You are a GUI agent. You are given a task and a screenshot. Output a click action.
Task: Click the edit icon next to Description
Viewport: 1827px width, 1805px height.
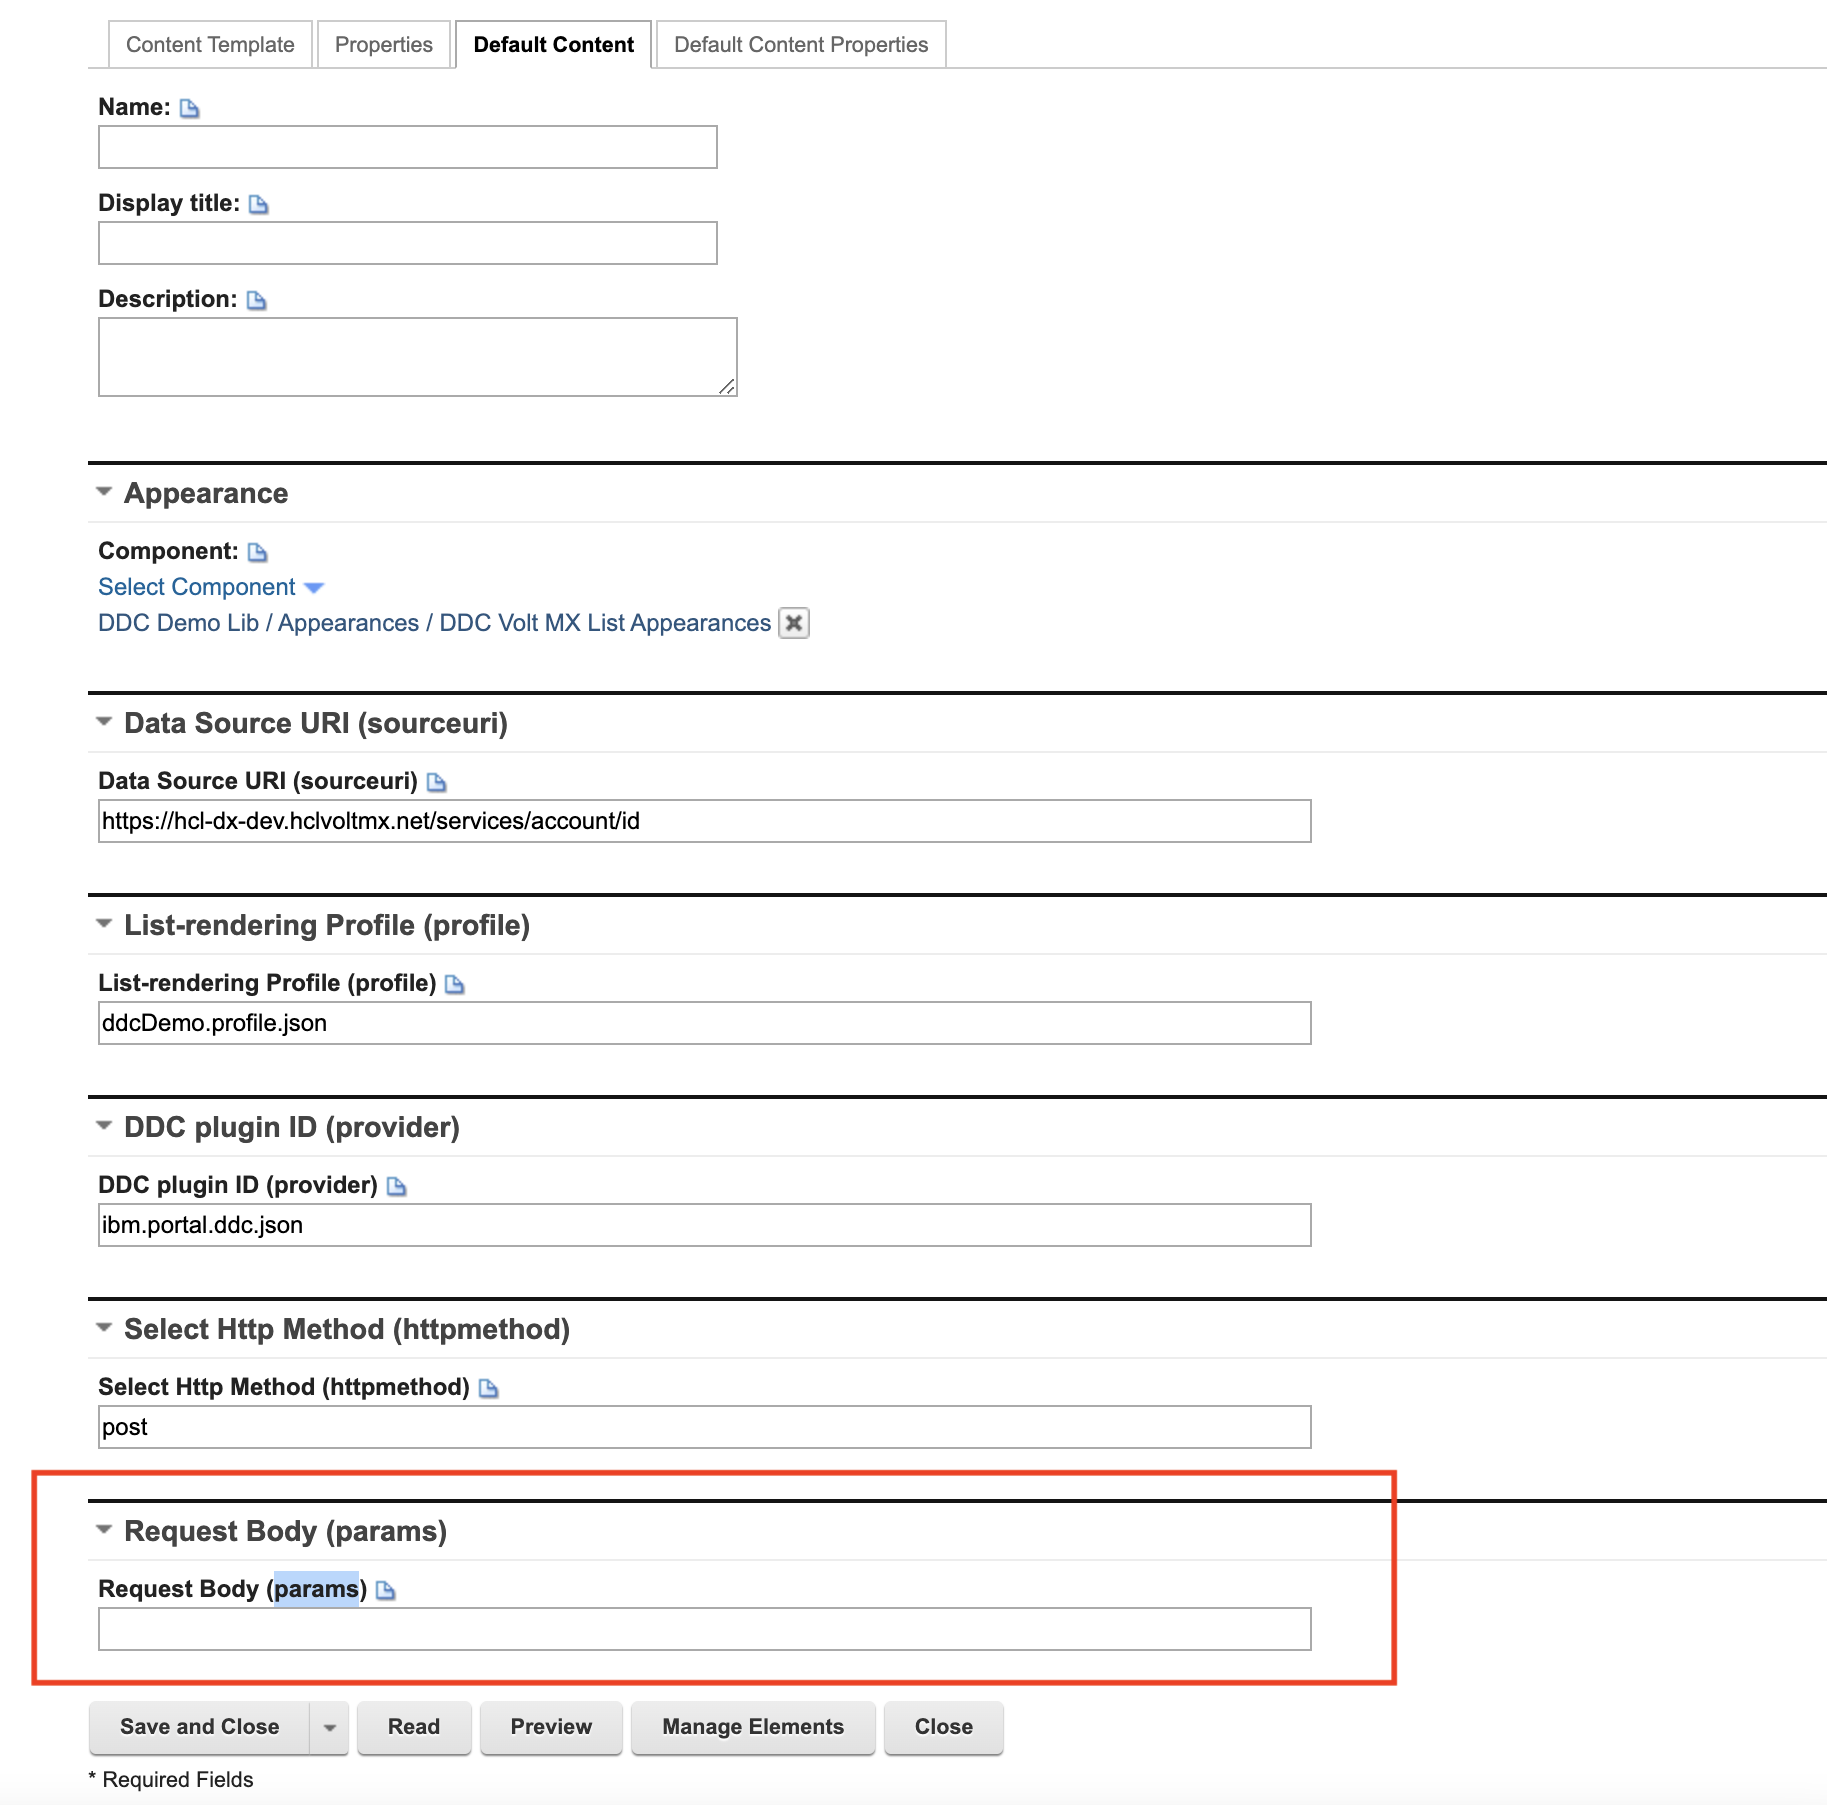[x=256, y=298]
